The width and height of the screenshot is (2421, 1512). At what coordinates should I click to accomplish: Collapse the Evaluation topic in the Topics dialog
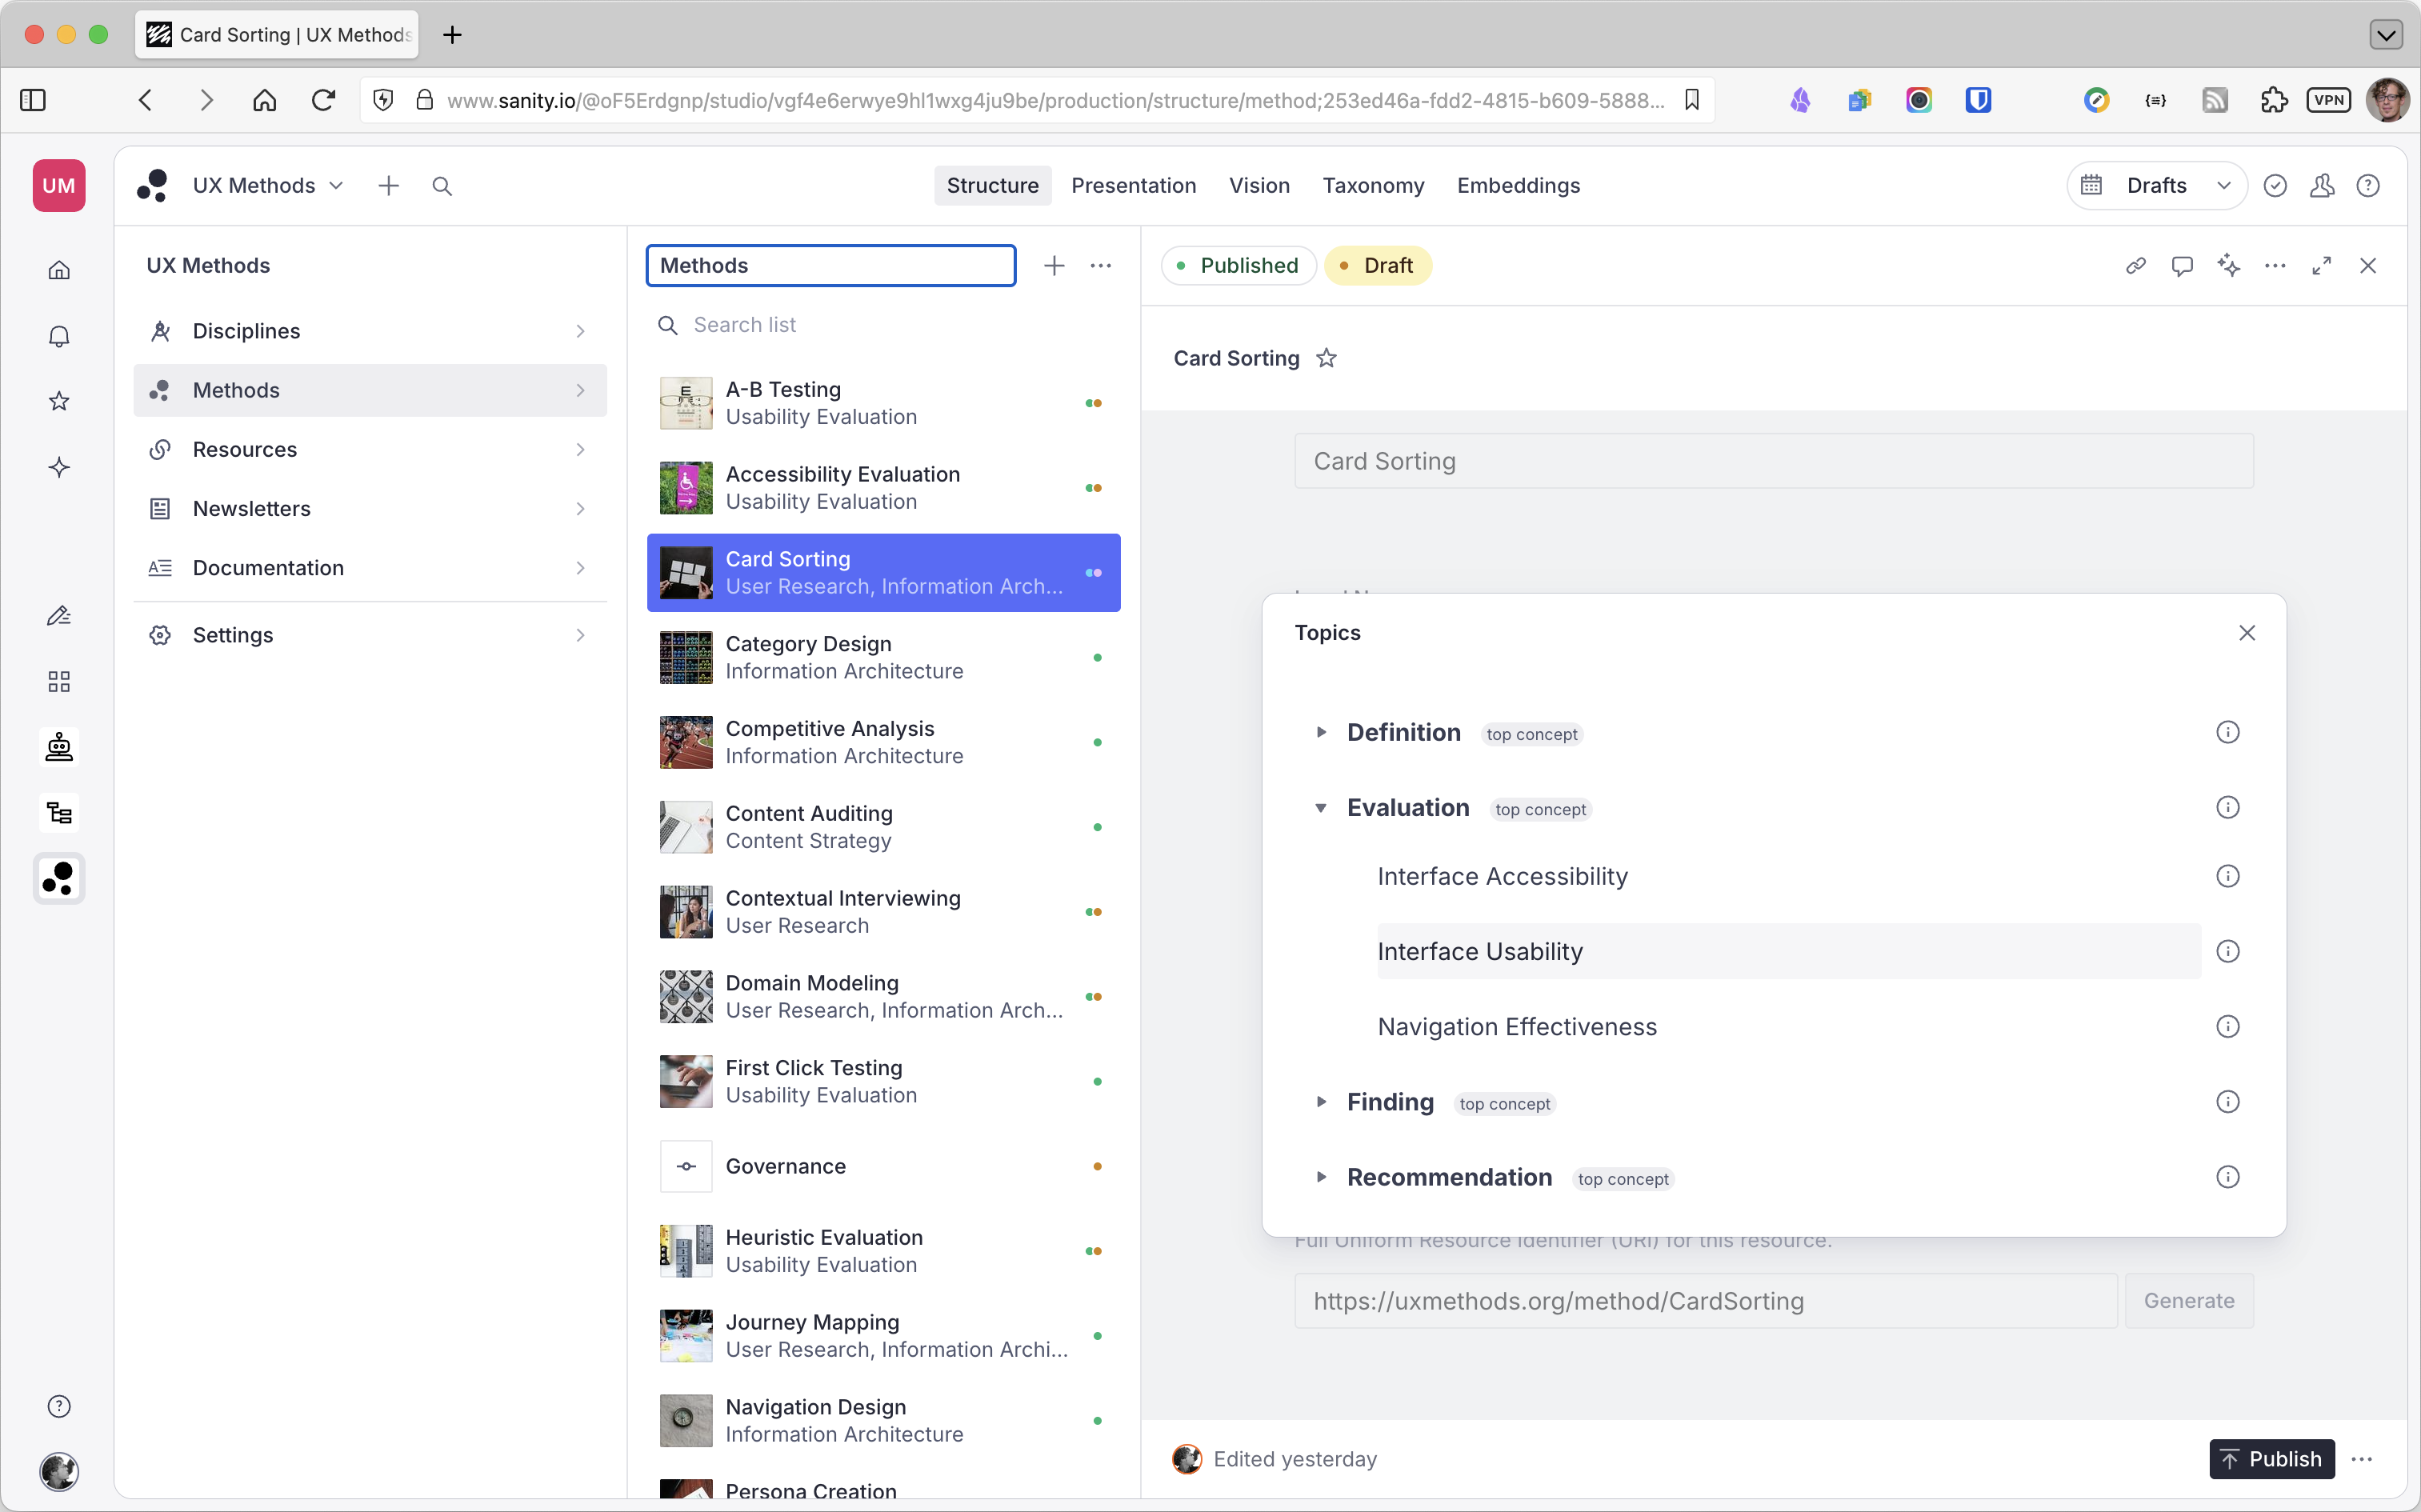(1322, 807)
